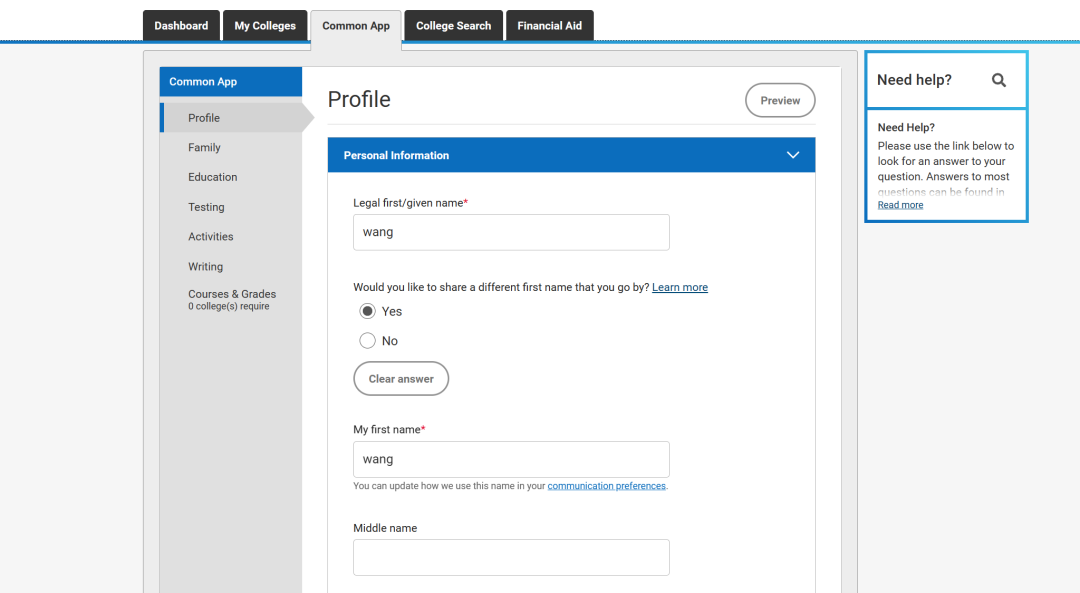The width and height of the screenshot is (1080, 593).
Task: Focus the Legal first/given name field
Action: [511, 232]
